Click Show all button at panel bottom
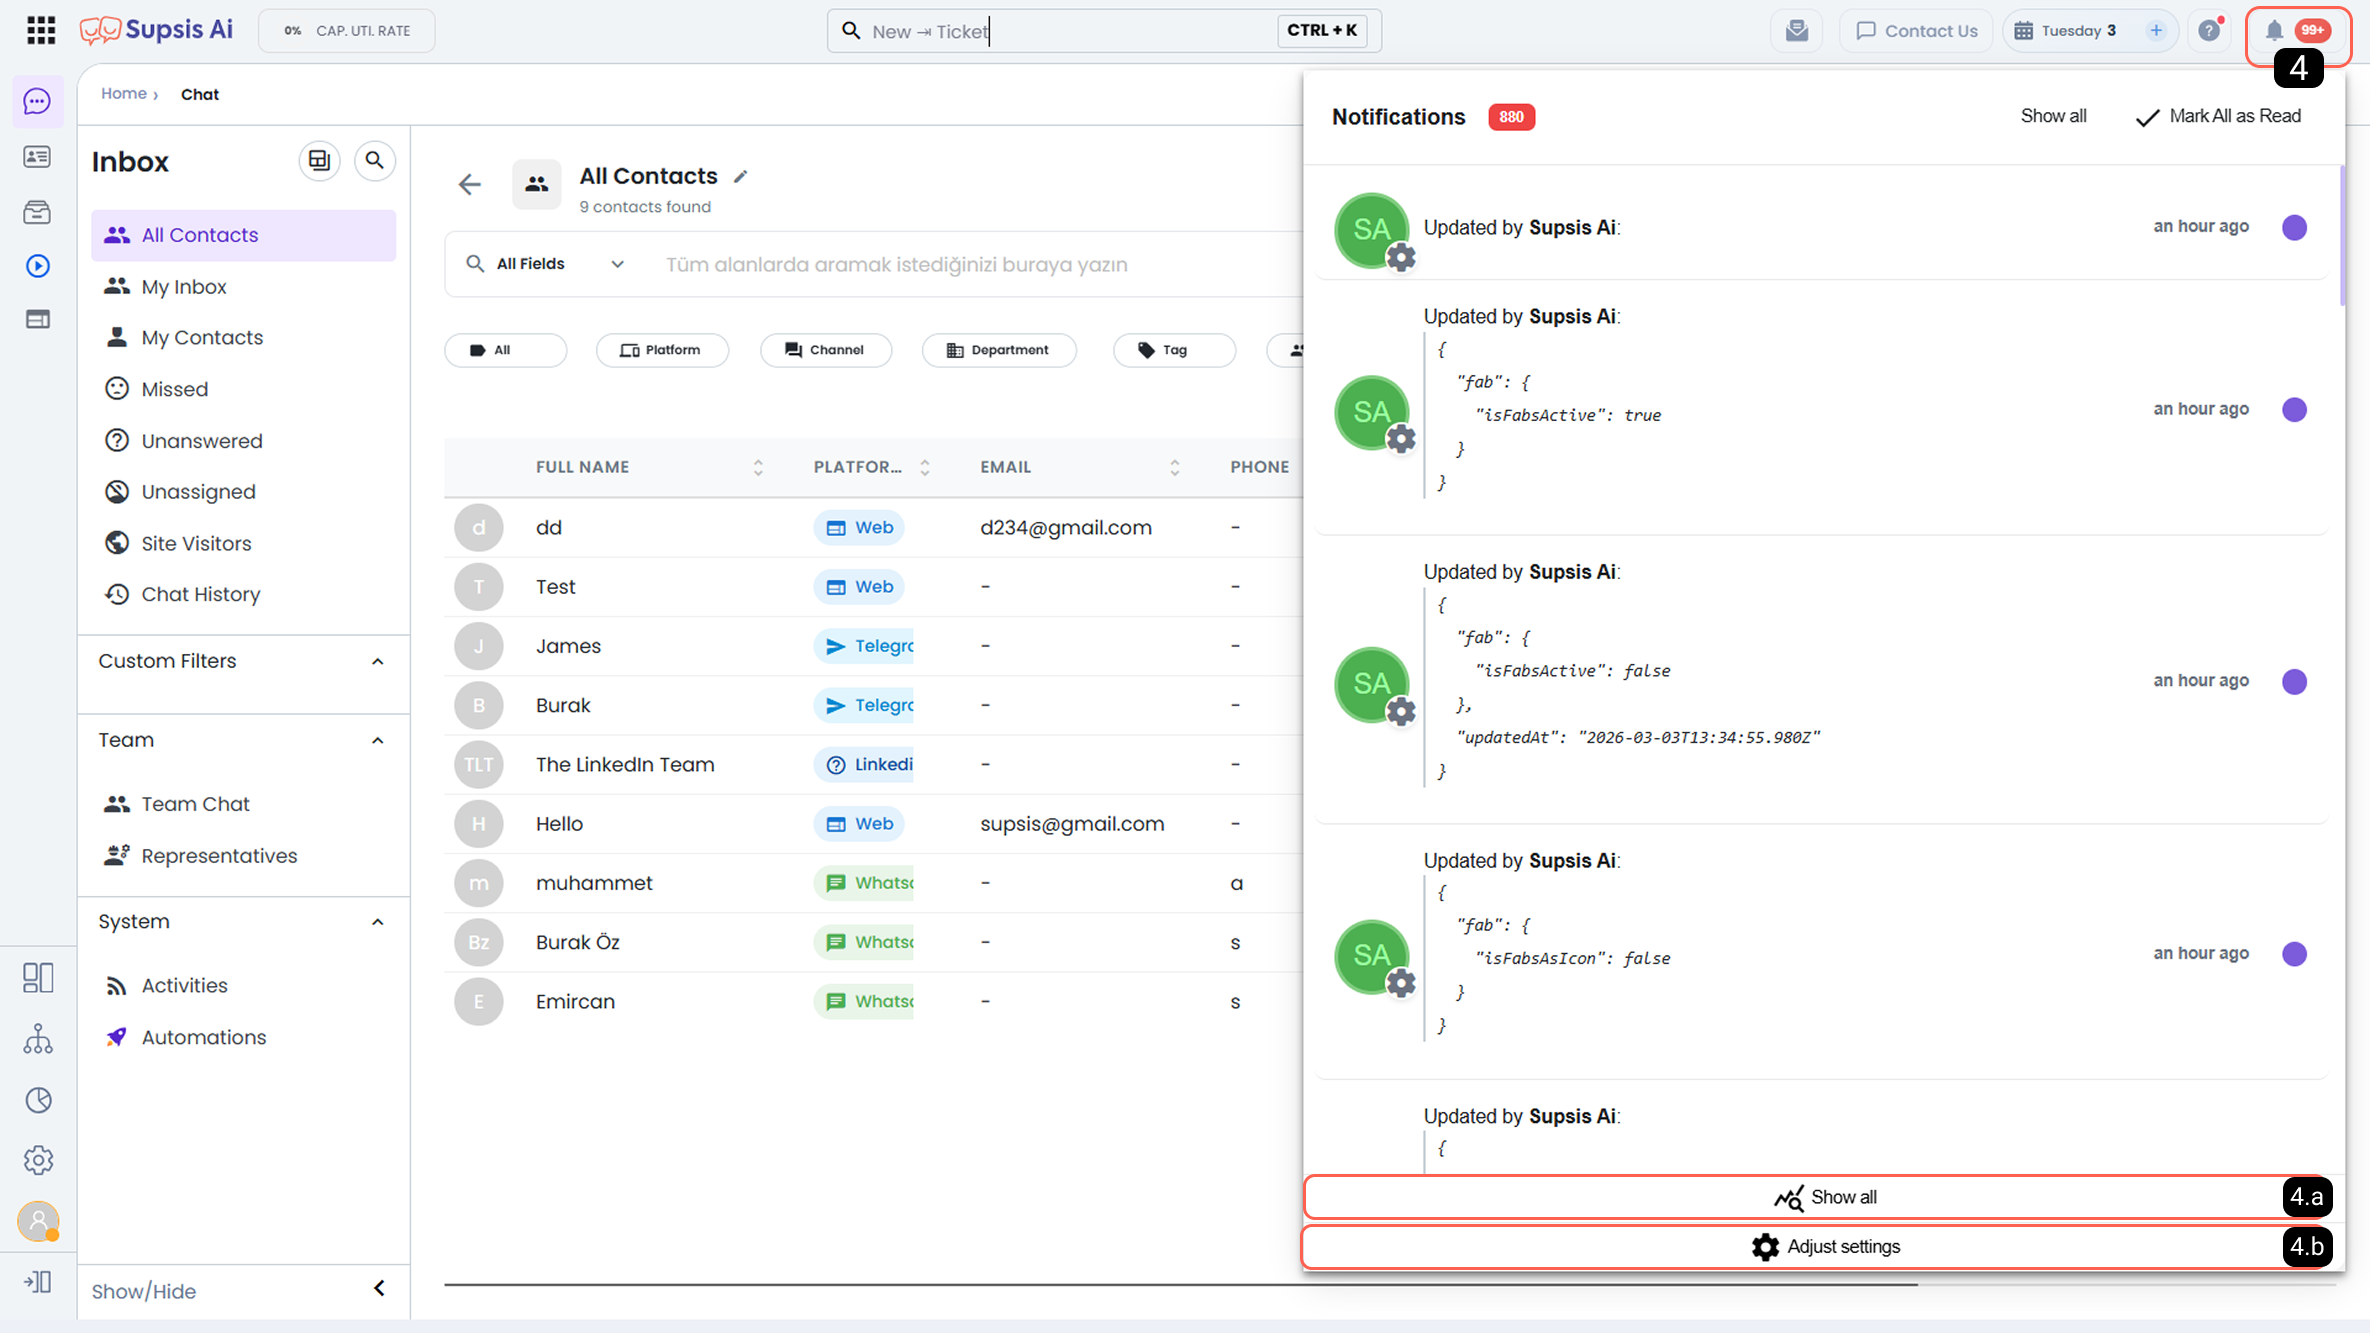Screen dimensions: 2370x1333 [x=1823, y=1197]
